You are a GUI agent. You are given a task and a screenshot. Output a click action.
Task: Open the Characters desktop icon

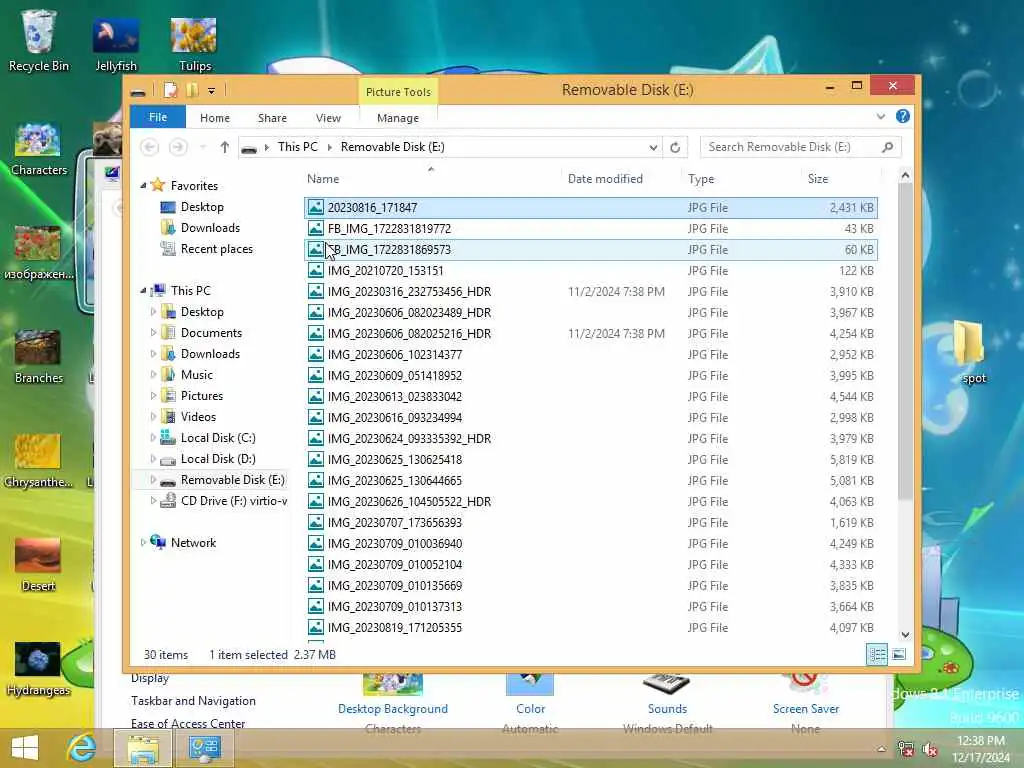(x=39, y=149)
